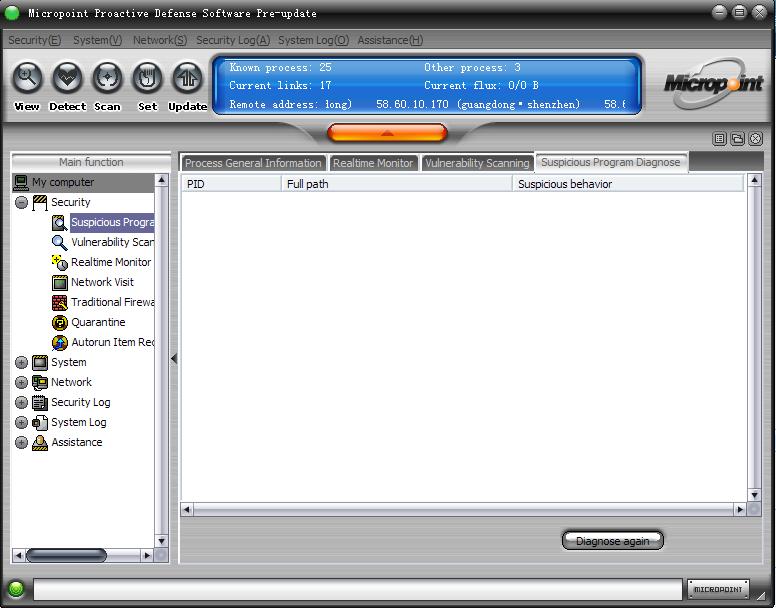Click the Autorun Item Recovery icon
Screen dimensions: 776x608
pos(59,342)
